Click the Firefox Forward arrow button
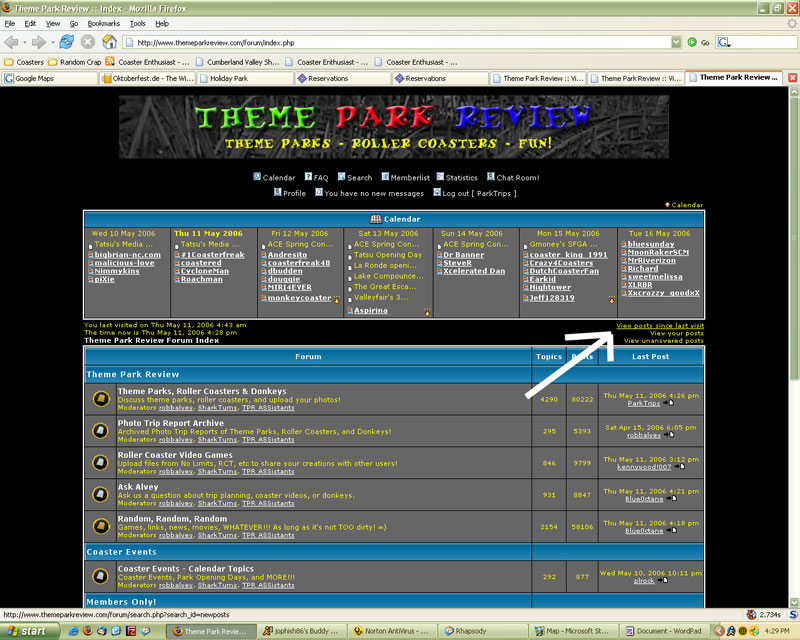The image size is (800, 640). 39,42
